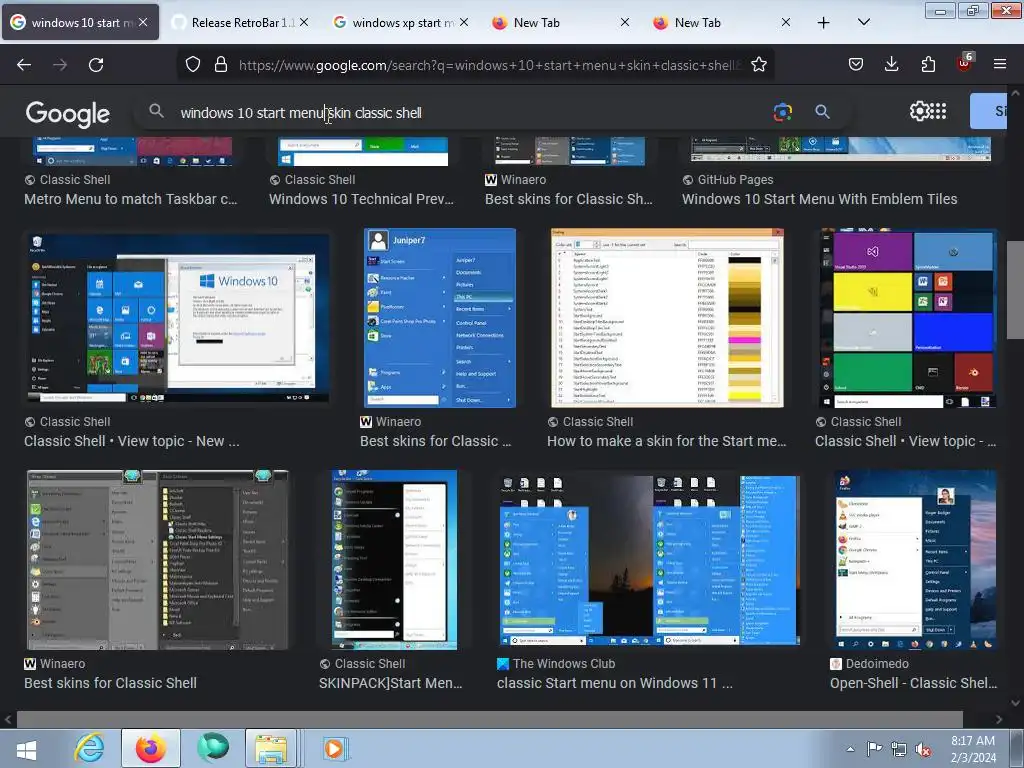Click the Firefox taskbar icon

[151, 748]
